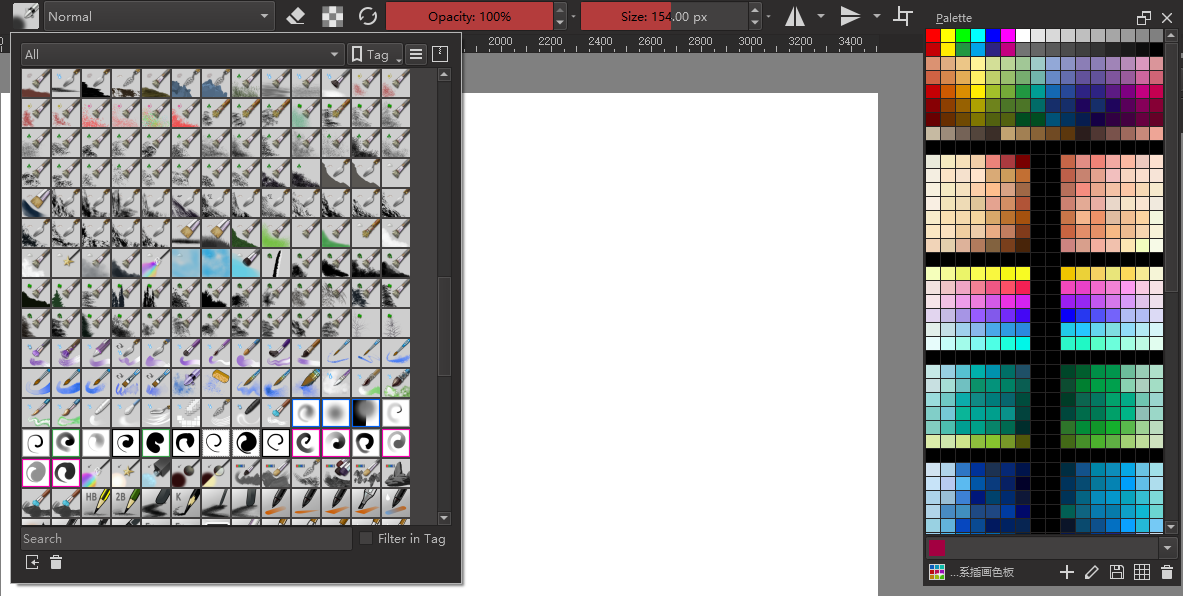Open brush preset display settings menu
The height and width of the screenshot is (596, 1183).
pyautogui.click(x=416, y=54)
